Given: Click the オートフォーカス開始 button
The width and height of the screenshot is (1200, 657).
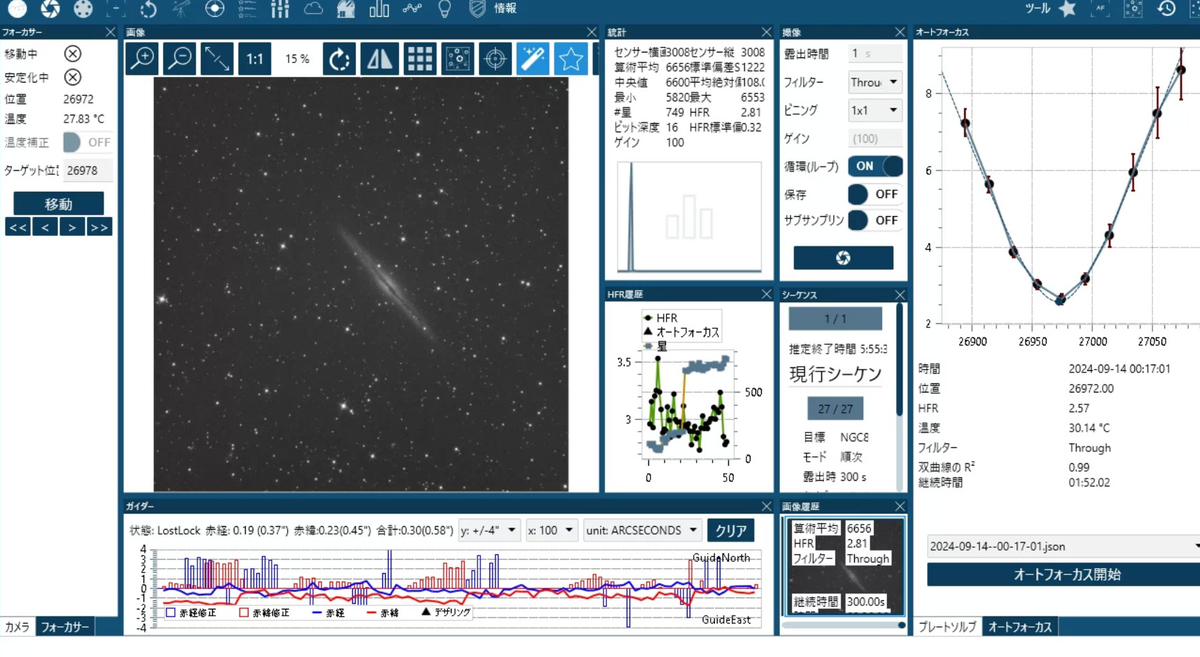Looking at the screenshot, I should 1066,575.
